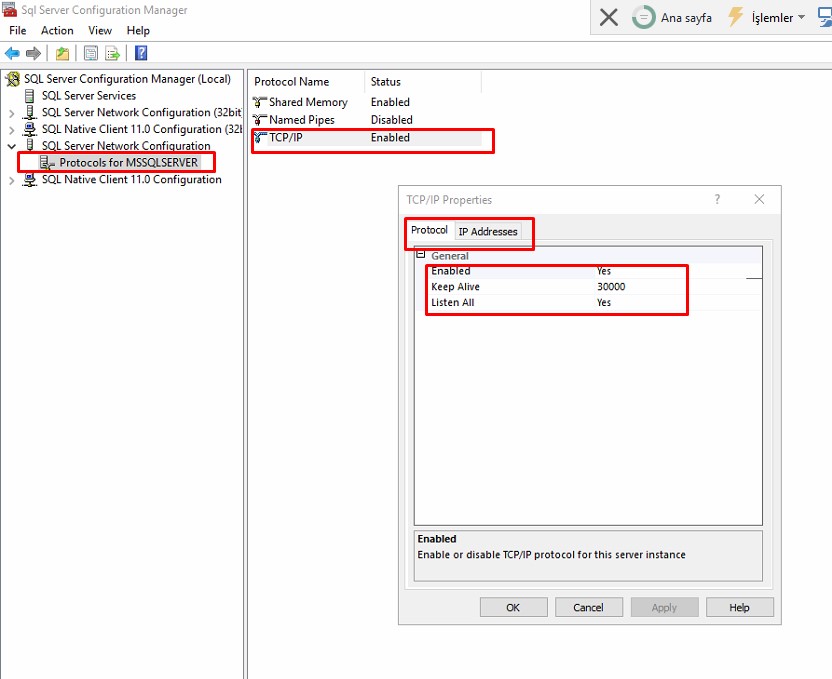Click the Up one level folder icon
The image size is (832, 679).
coord(62,54)
